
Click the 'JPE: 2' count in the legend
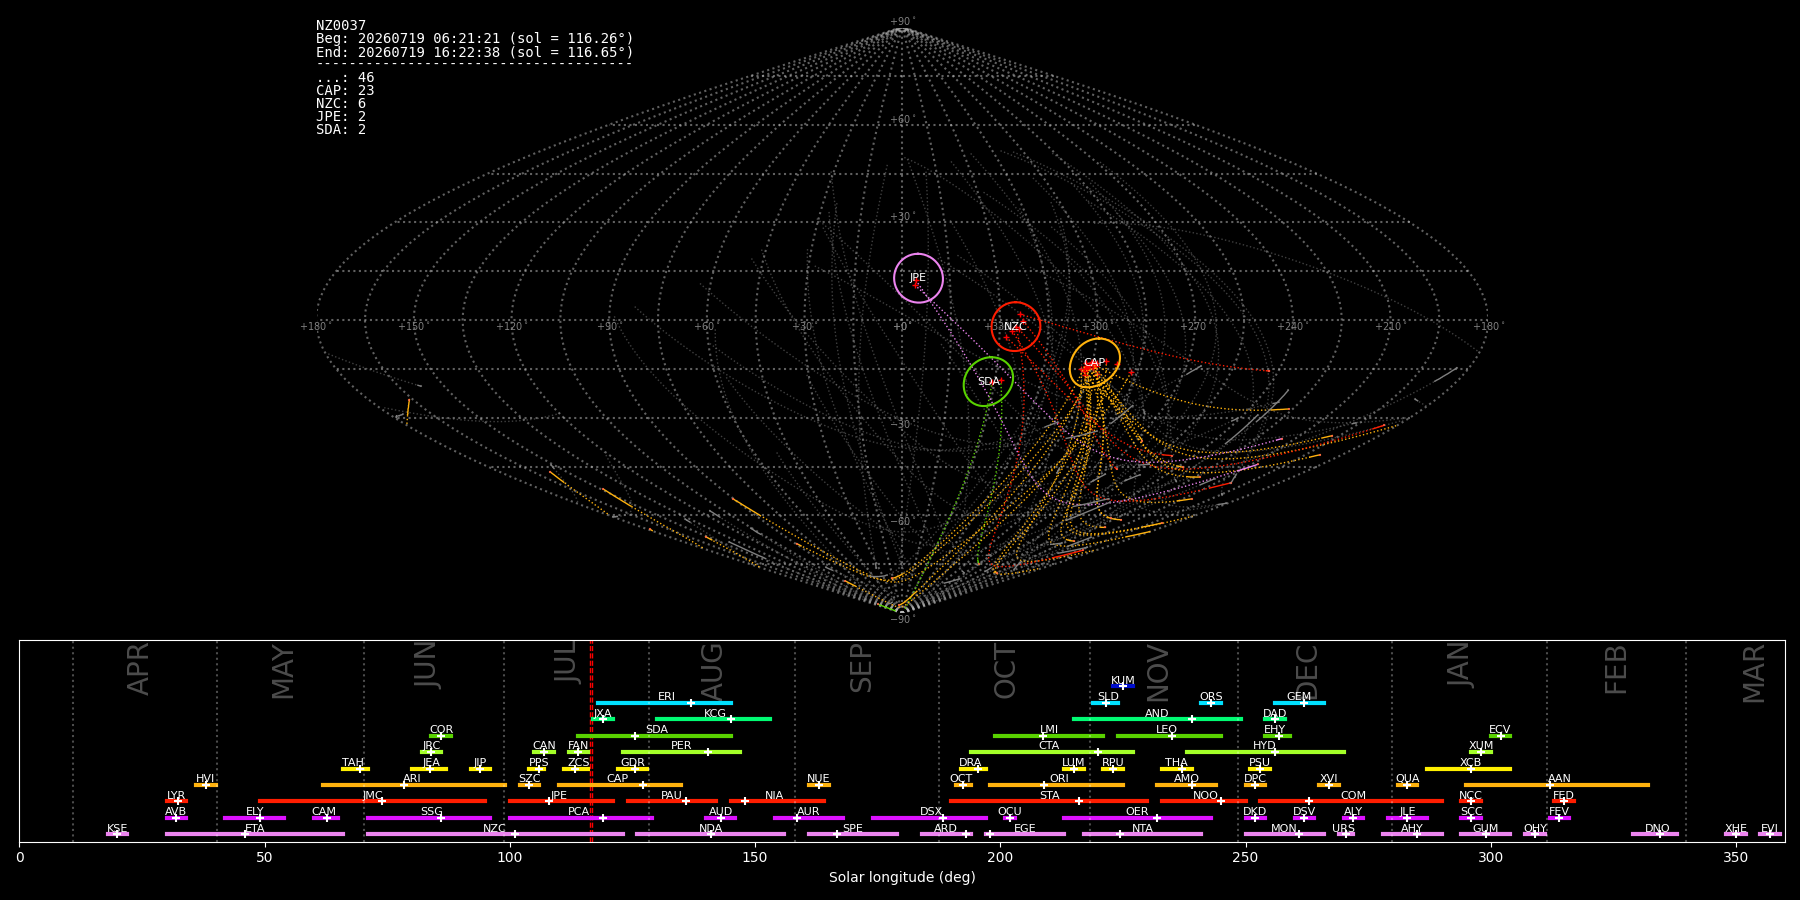(341, 117)
